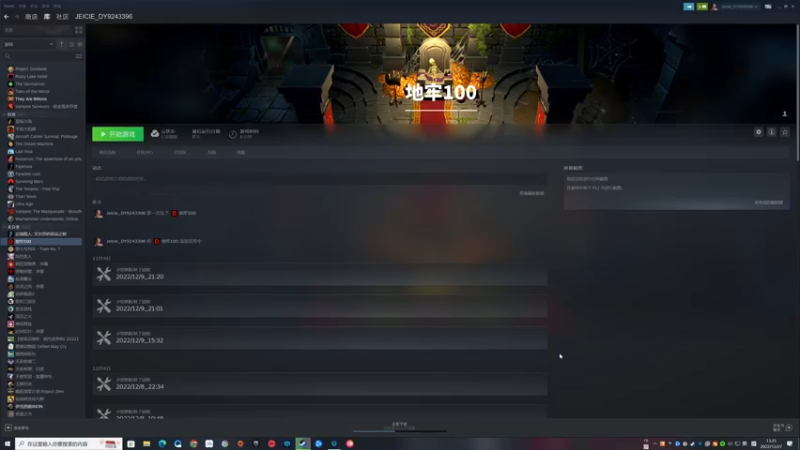Select Project Zomboid in the library
Image resolution: width=800 pixels, height=450 pixels.
click(31, 69)
